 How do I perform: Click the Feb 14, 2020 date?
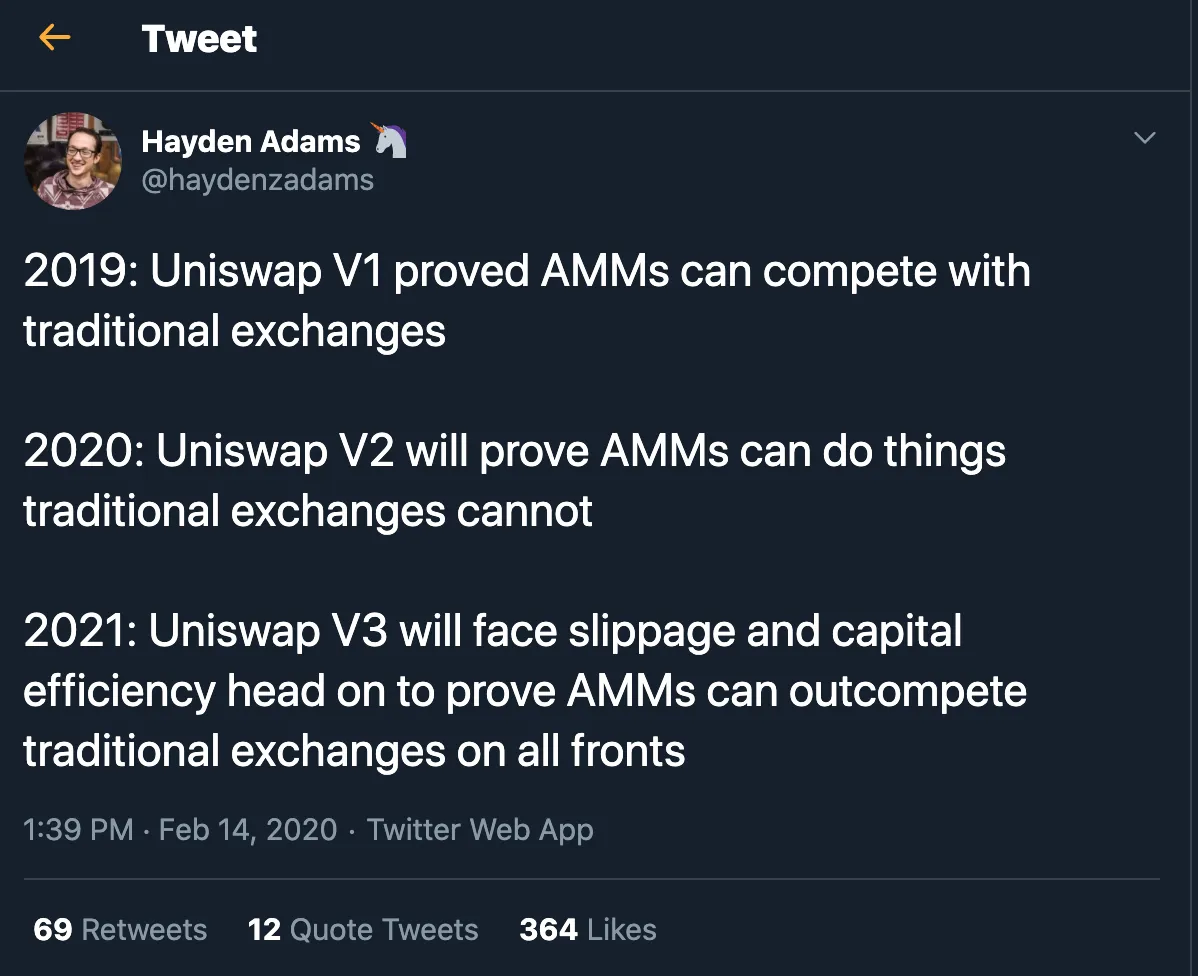coord(248,830)
